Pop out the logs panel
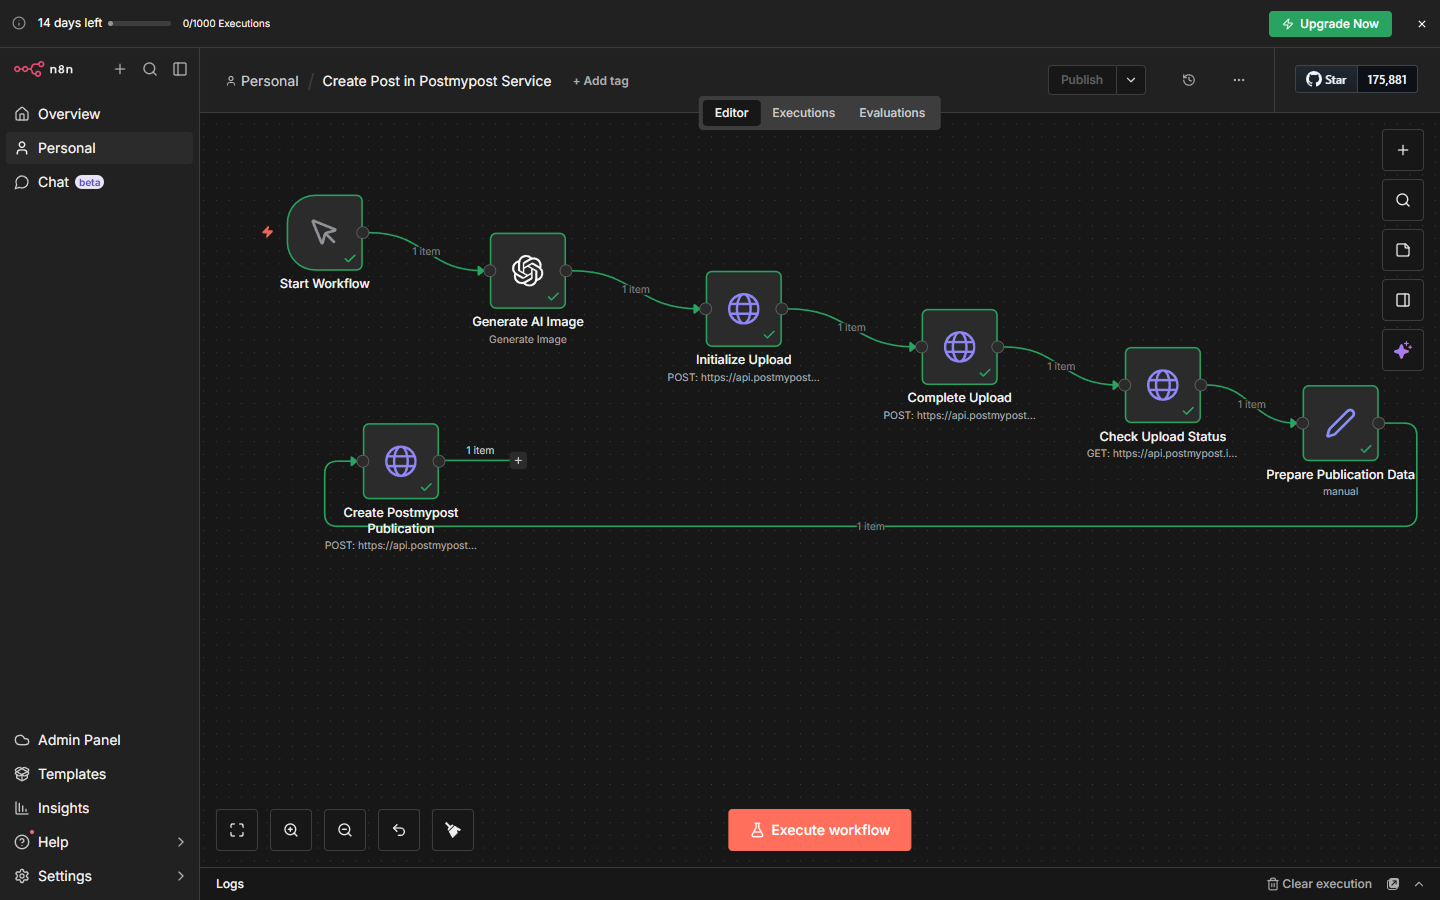The height and width of the screenshot is (900, 1440). 1393,884
